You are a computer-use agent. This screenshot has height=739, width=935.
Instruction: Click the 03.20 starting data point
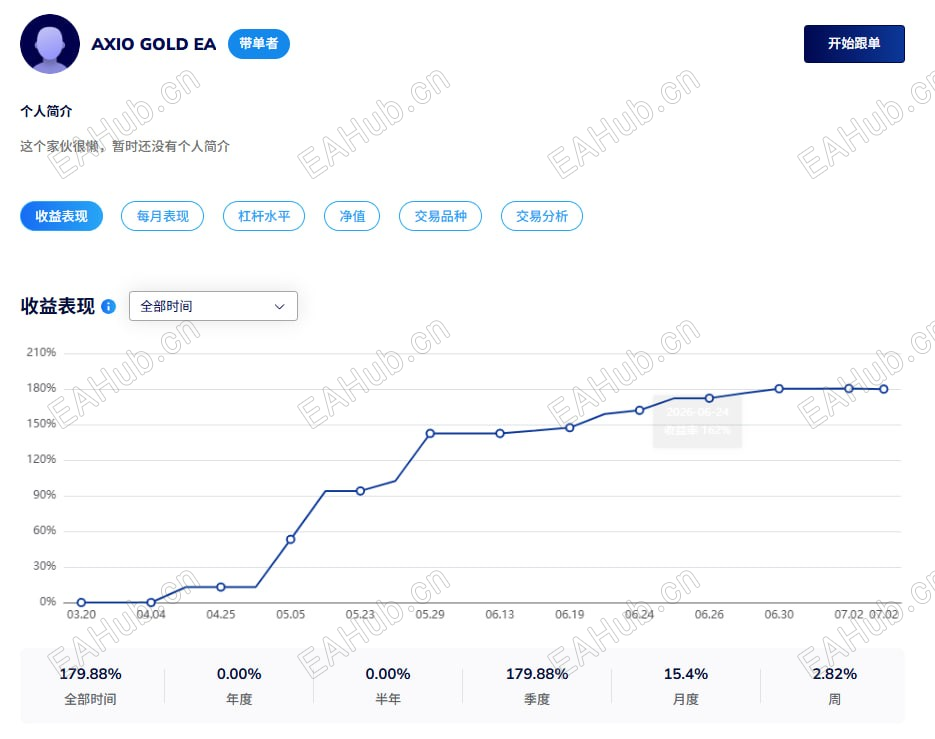click(81, 602)
